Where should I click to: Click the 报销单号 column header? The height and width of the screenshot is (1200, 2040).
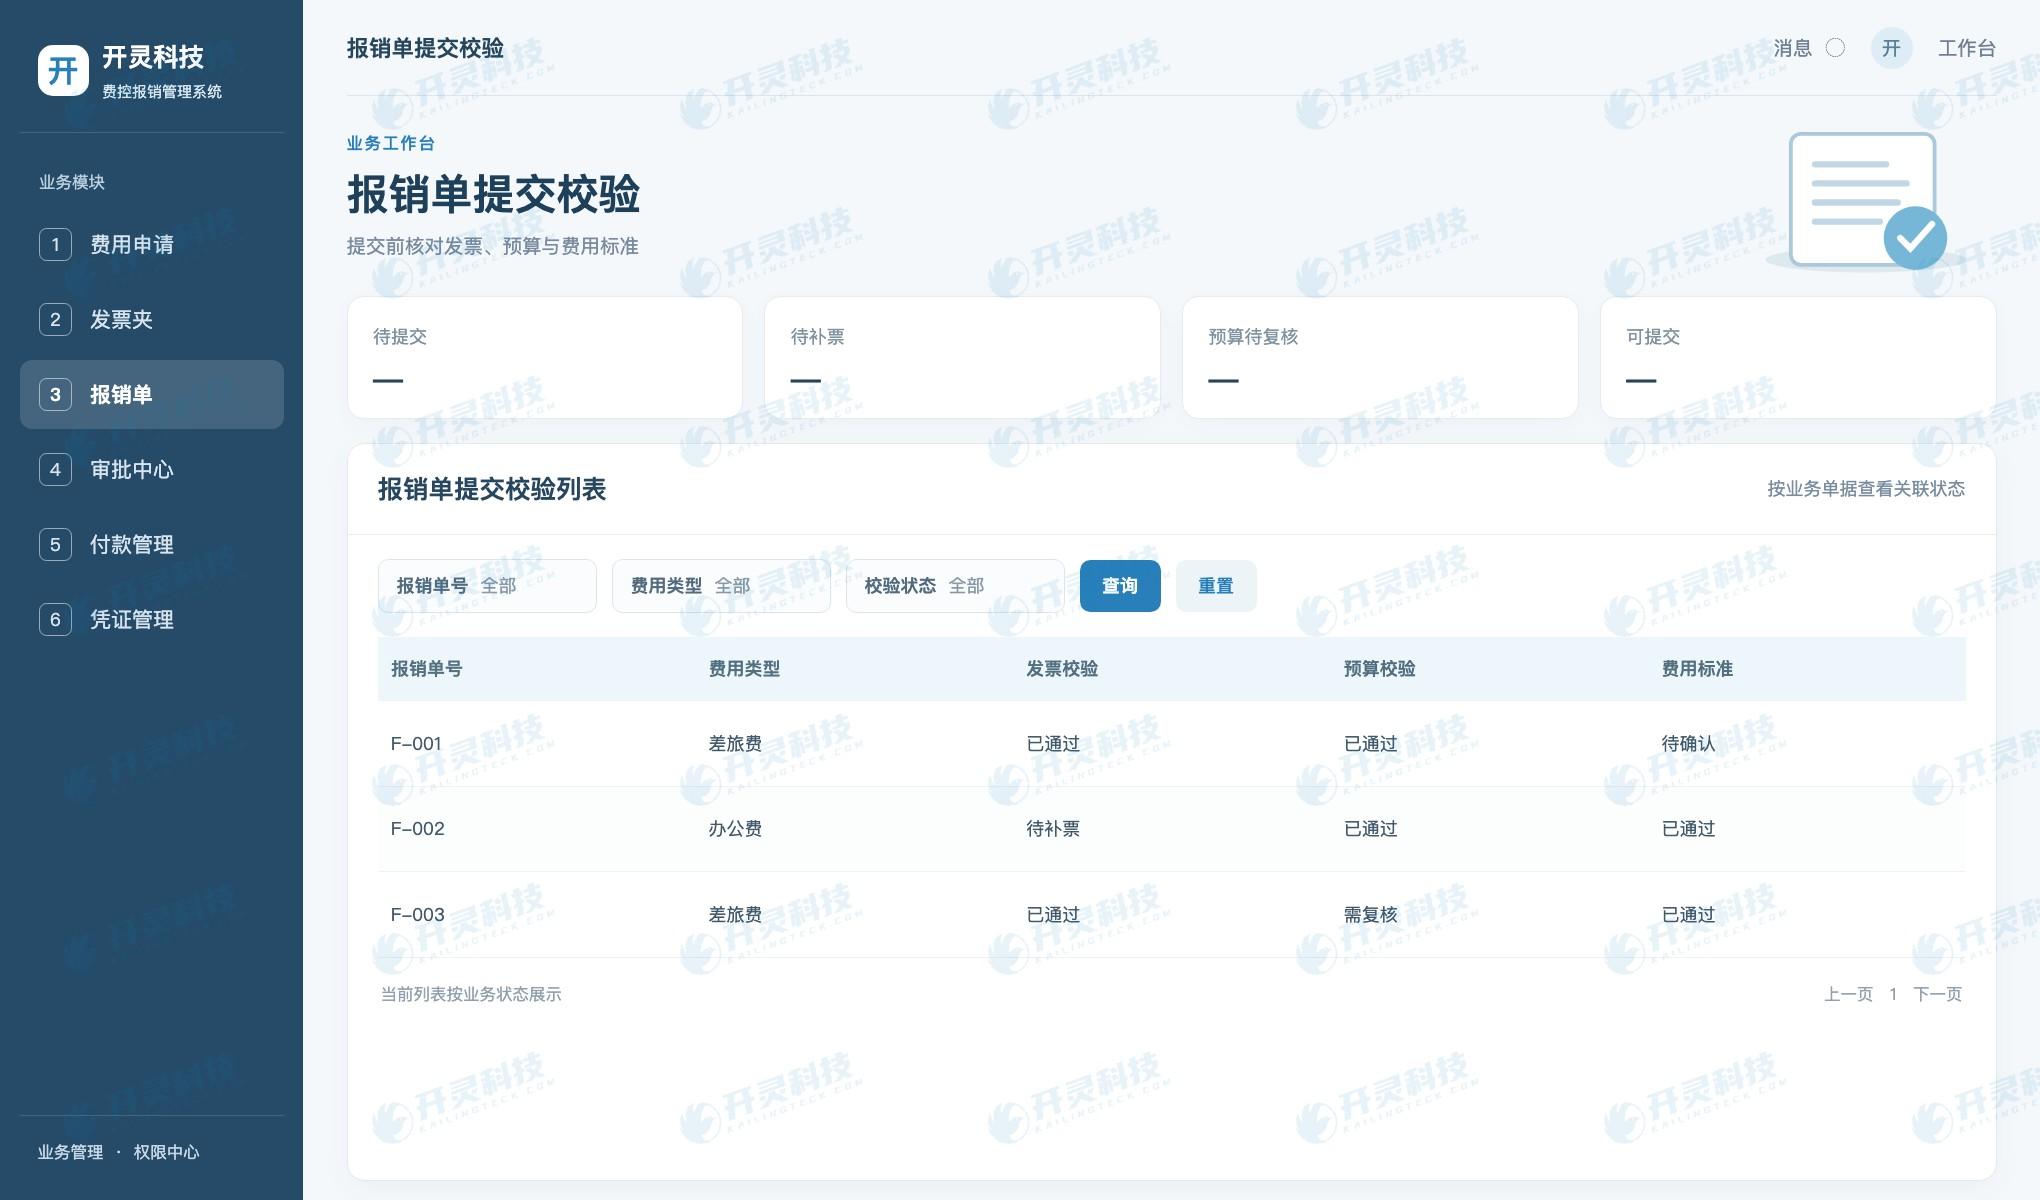click(426, 669)
